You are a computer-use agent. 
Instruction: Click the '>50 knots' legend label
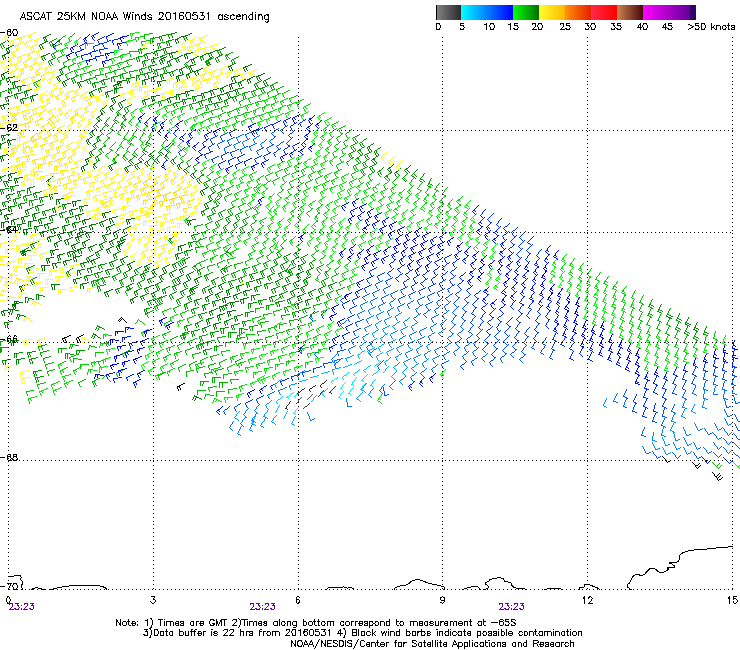711,27
